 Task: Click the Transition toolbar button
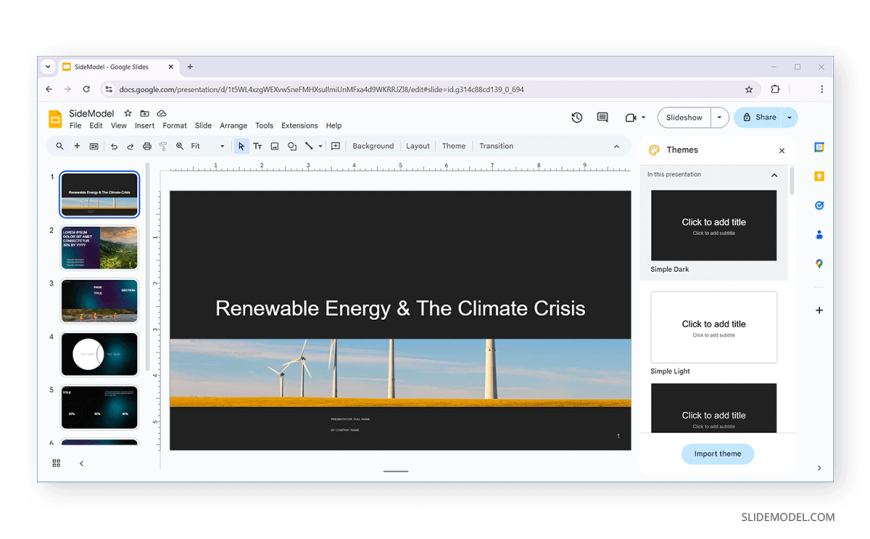(x=496, y=146)
